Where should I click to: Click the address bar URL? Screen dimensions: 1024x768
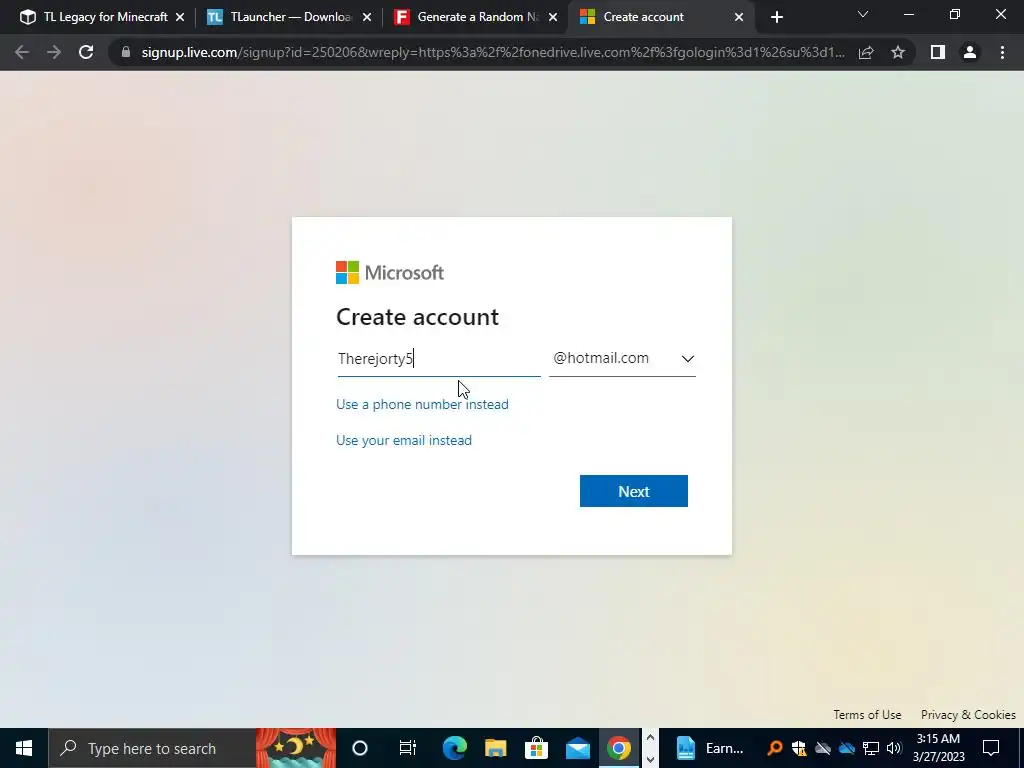click(x=493, y=52)
